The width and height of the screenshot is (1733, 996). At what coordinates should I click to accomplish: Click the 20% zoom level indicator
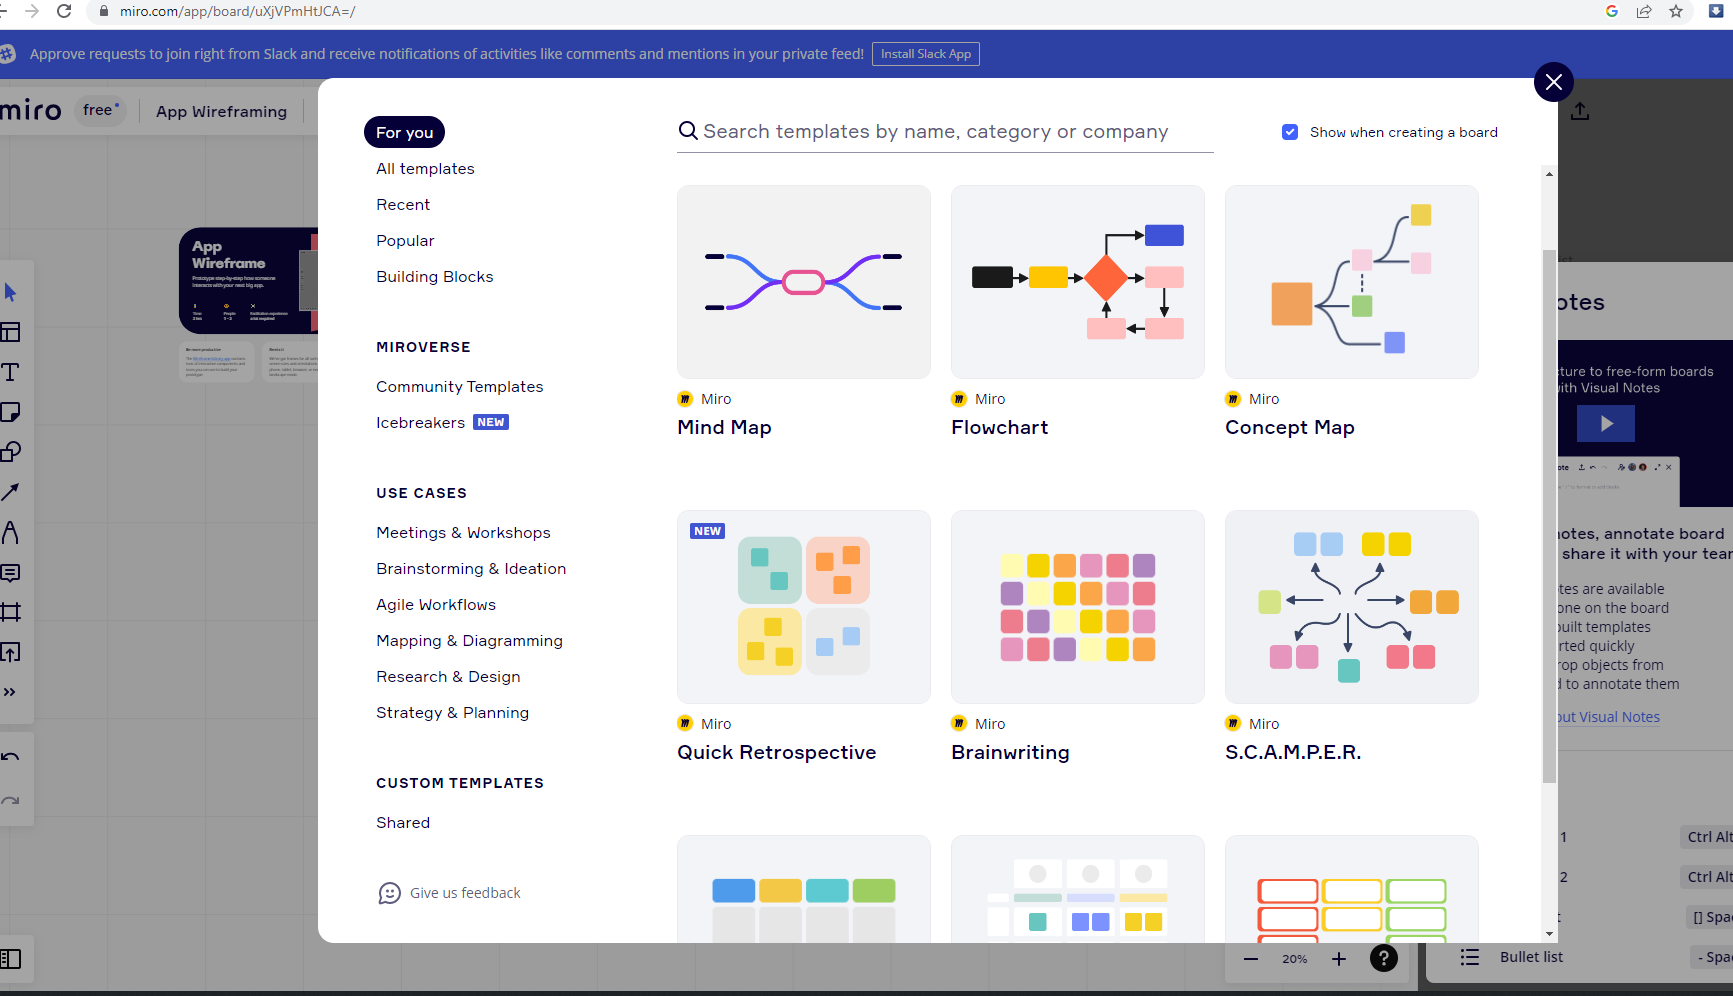pyautogui.click(x=1295, y=959)
